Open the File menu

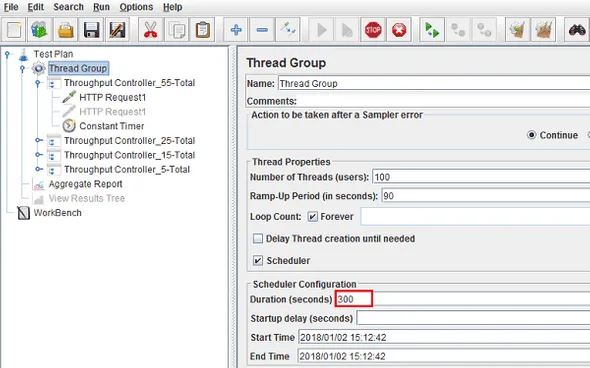pyautogui.click(x=11, y=7)
